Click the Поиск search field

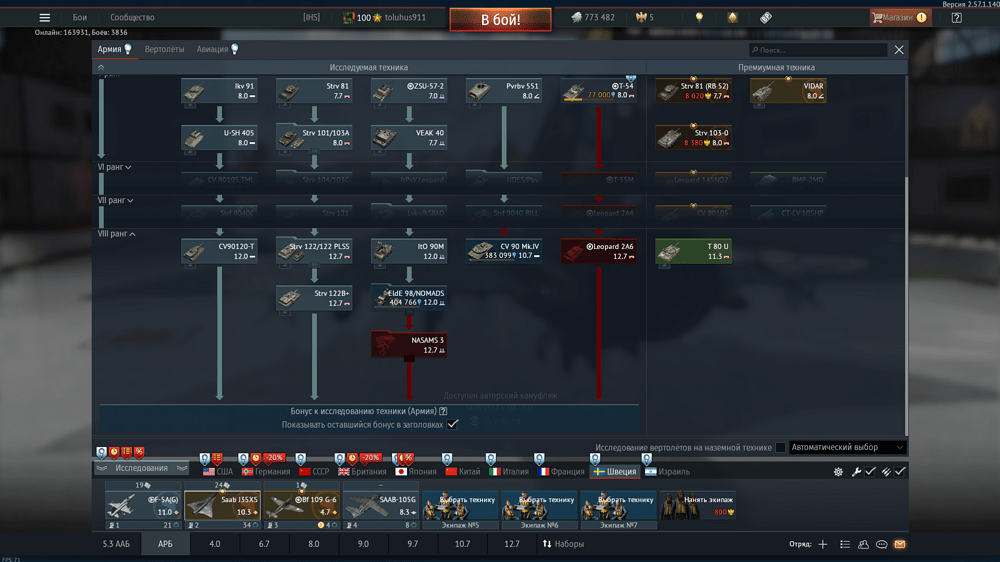[818, 50]
